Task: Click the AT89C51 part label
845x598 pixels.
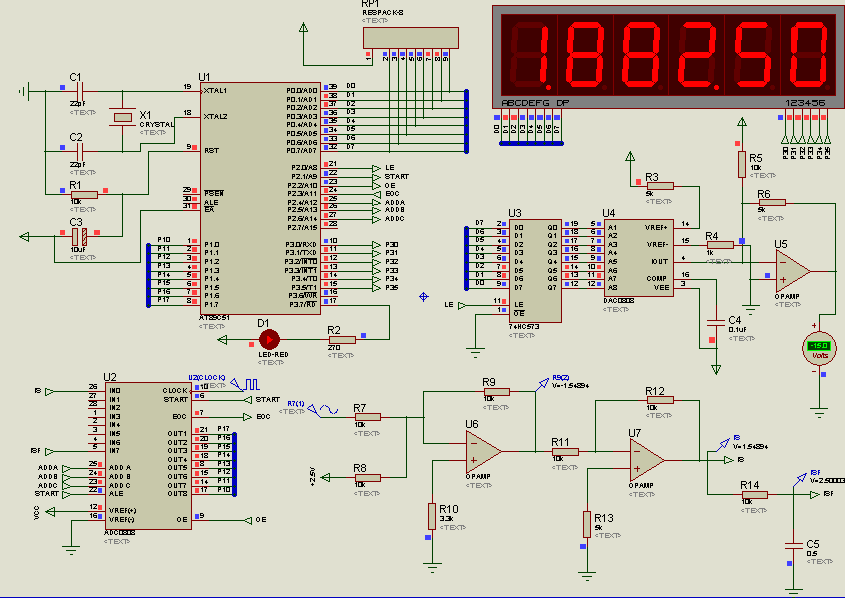Action: [x=214, y=318]
